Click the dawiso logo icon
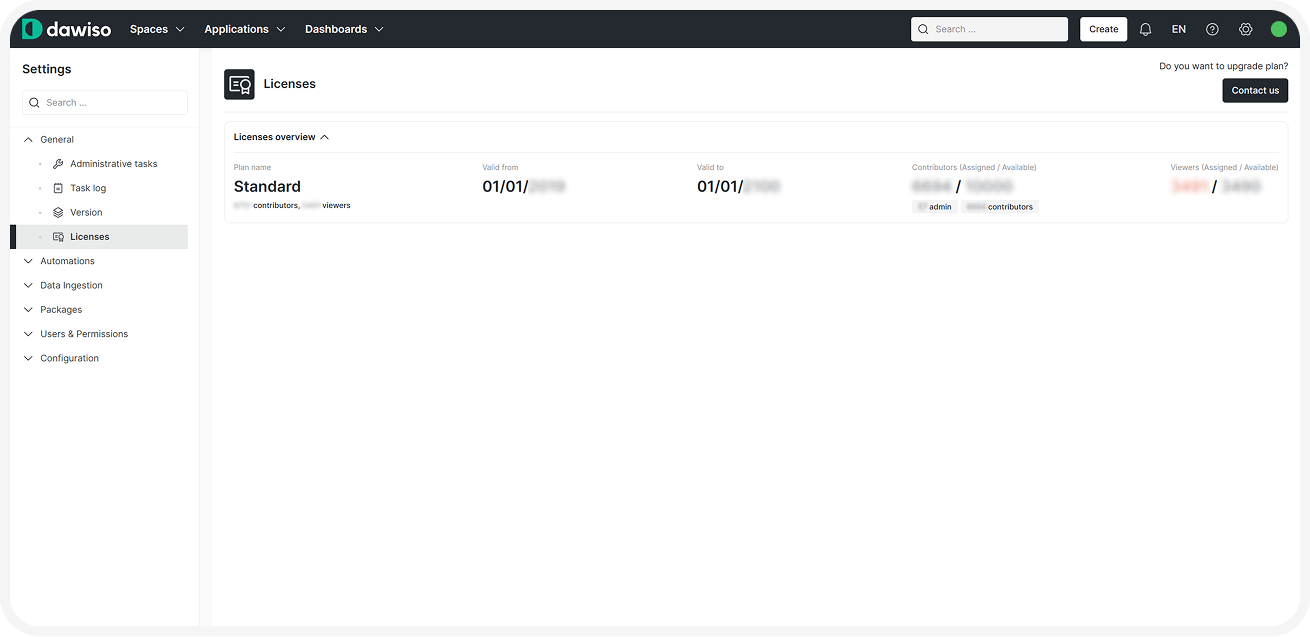The image size is (1310, 637). 32,29
